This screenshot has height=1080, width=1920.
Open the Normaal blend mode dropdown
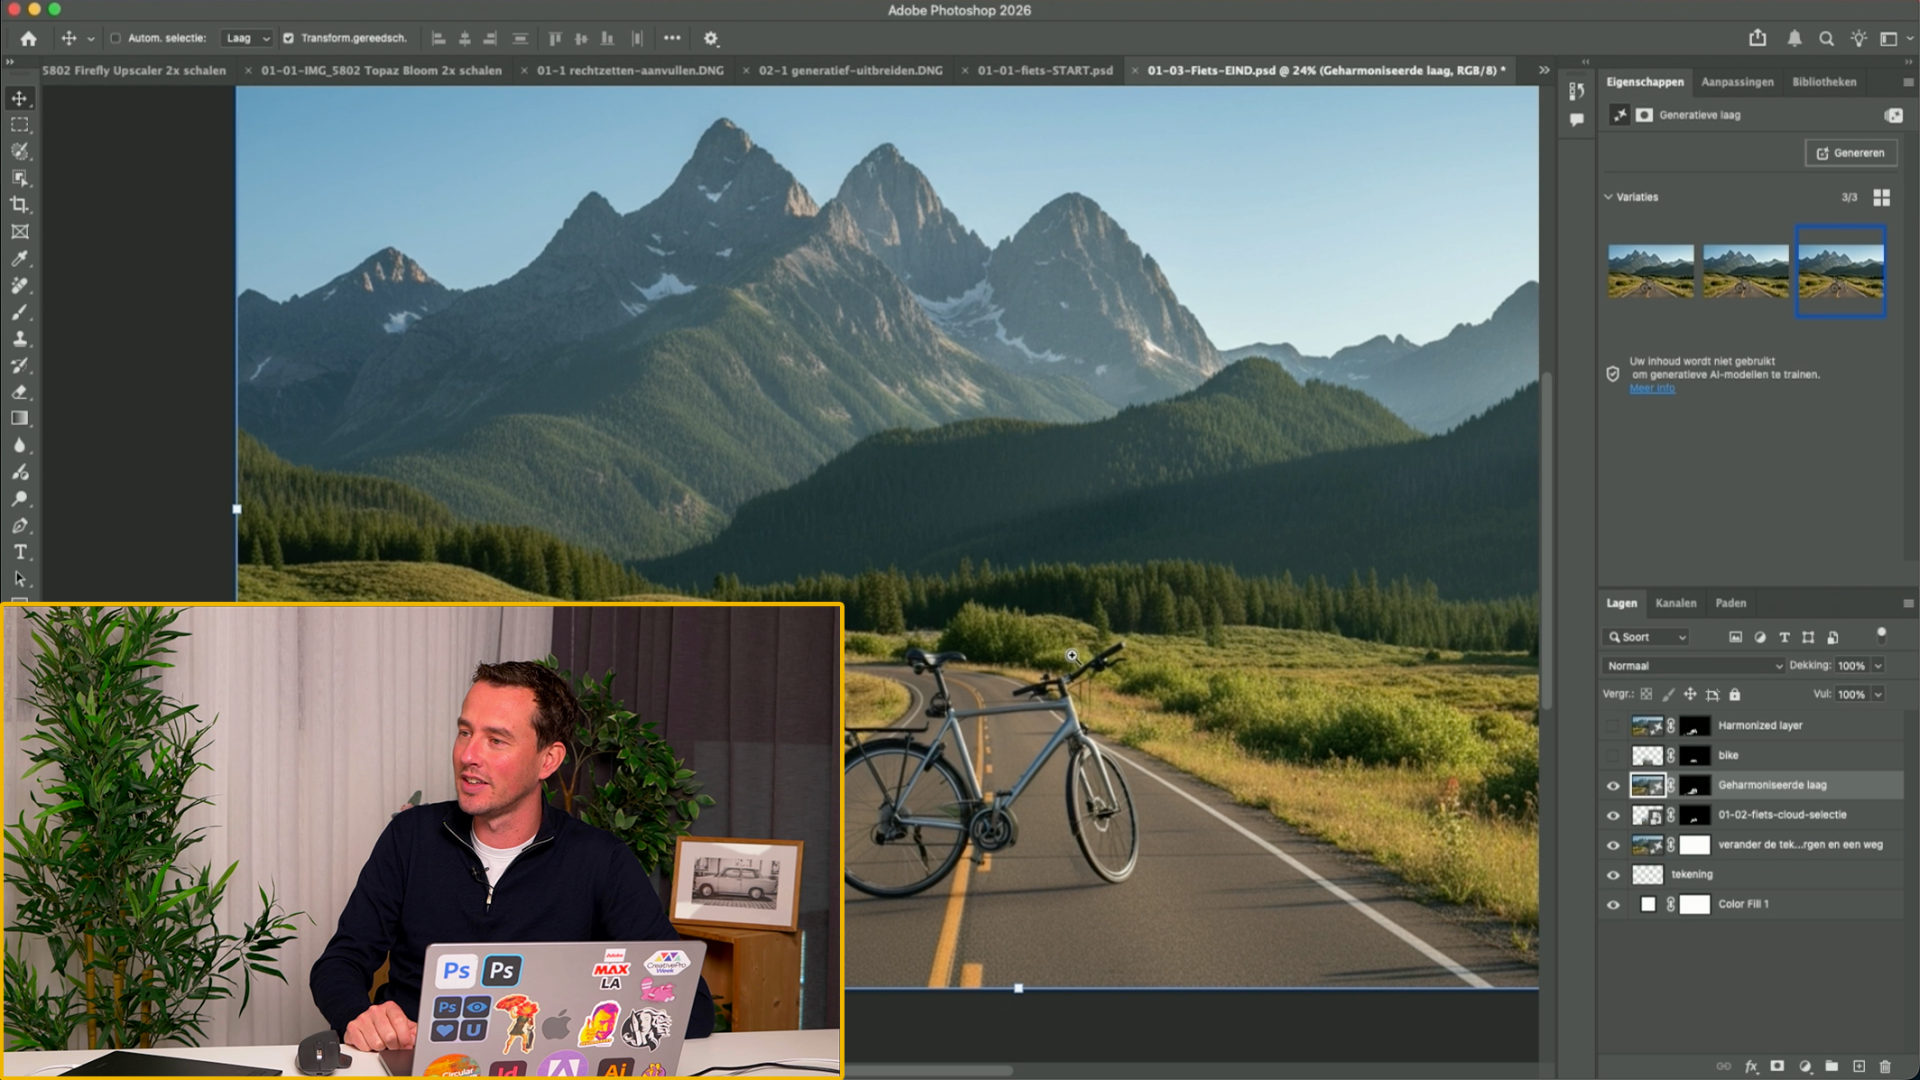coord(1694,666)
